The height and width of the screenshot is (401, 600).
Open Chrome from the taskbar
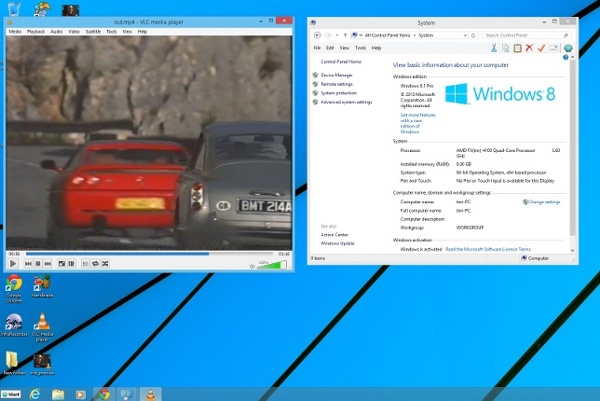104,394
